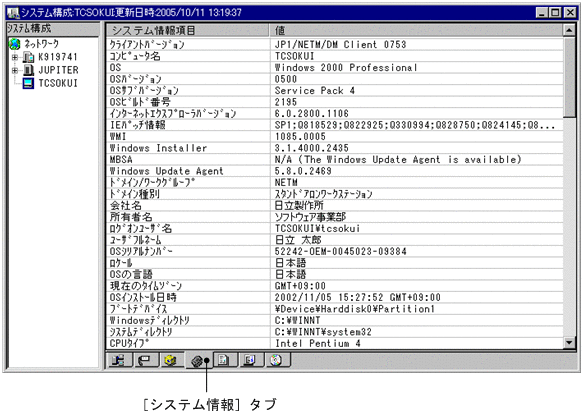Select value Windows 2000 Professional

[x=345, y=68]
